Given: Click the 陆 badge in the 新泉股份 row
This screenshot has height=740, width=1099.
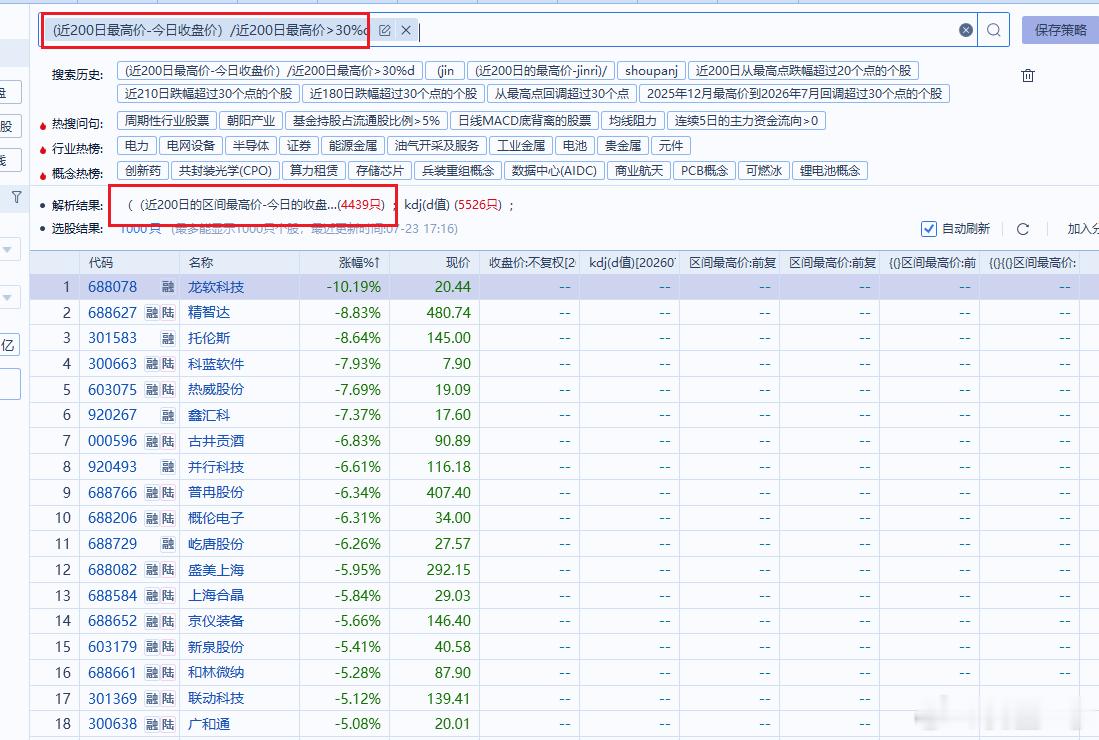Looking at the screenshot, I should click(168, 647).
